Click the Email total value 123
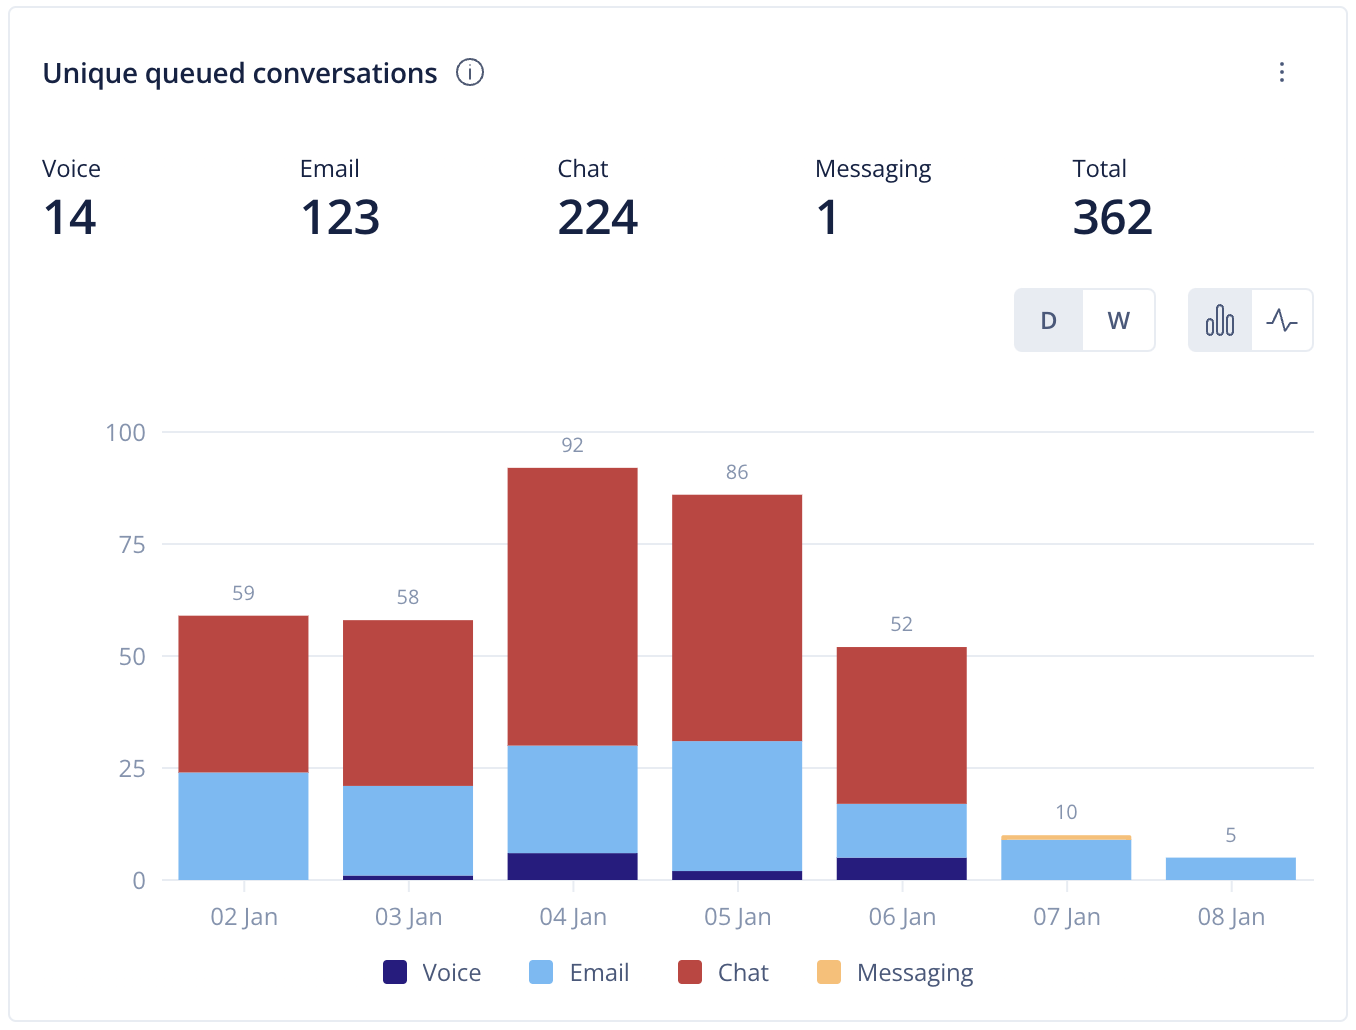Viewport: 1356px width, 1030px height. pyautogui.click(x=340, y=217)
